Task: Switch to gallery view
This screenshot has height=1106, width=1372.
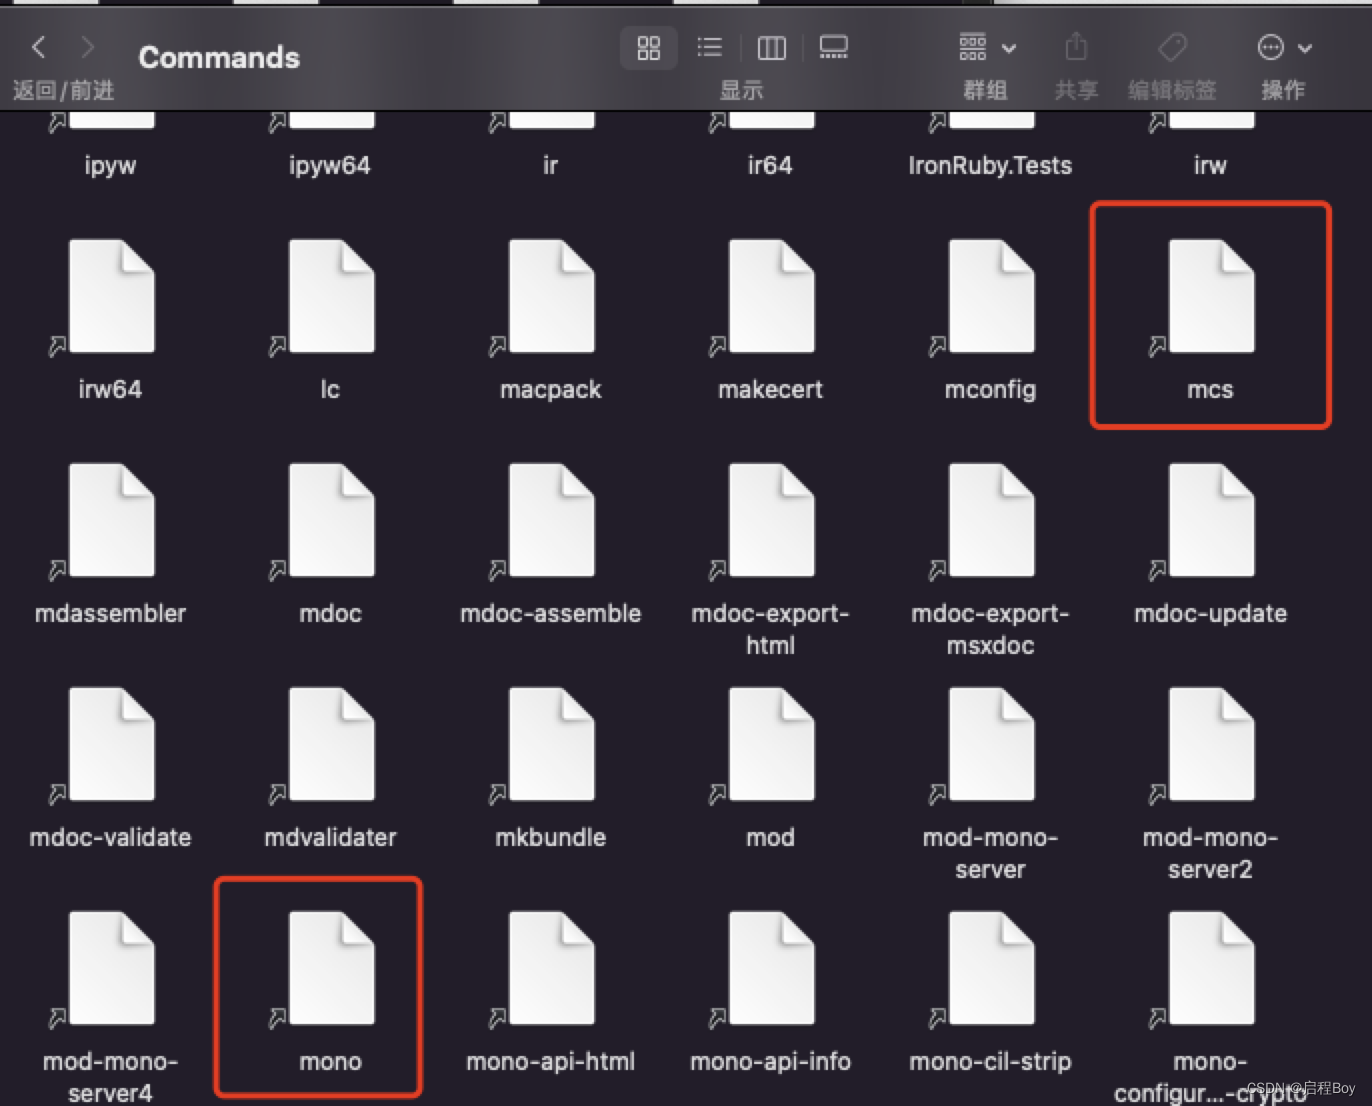Action: tap(833, 47)
